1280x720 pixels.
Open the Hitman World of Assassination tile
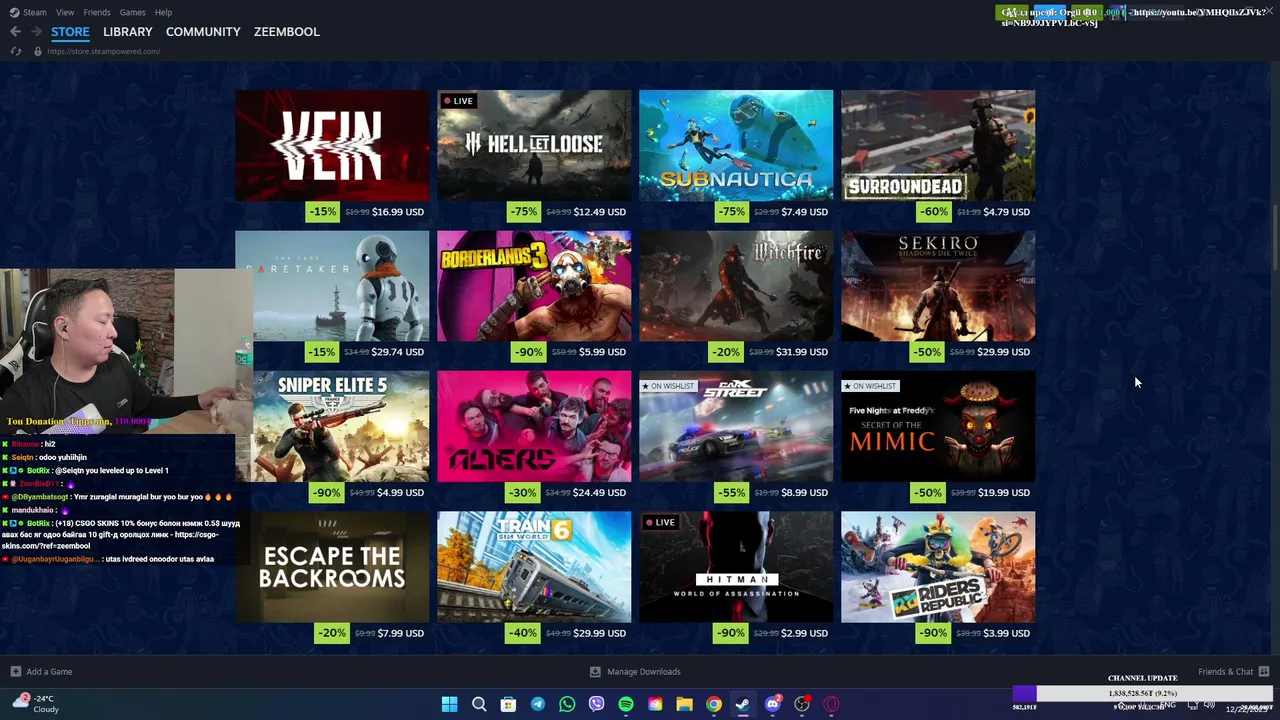(x=736, y=567)
